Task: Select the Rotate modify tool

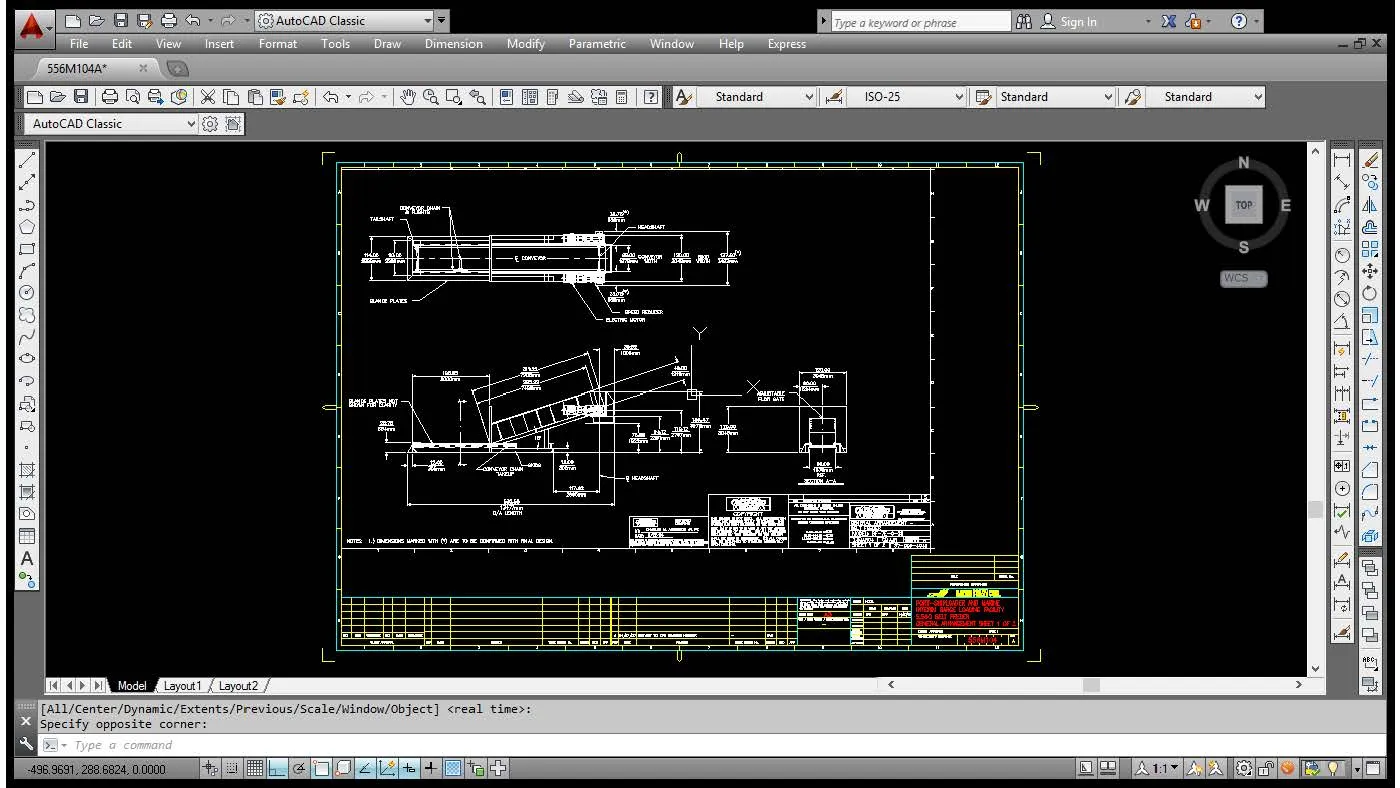Action: tap(1370, 292)
